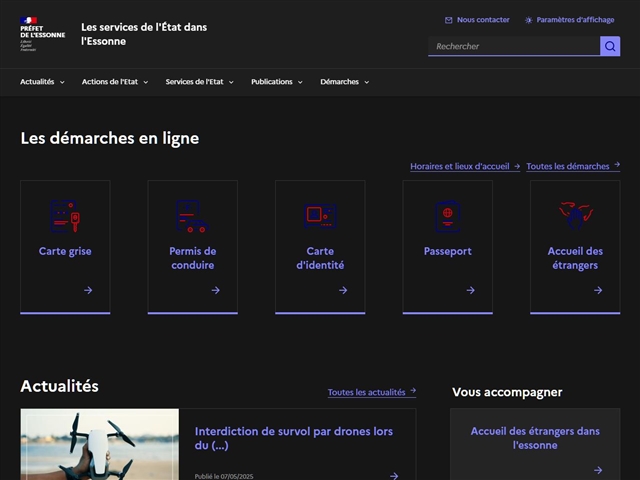Open the Nous contacter link

coord(477,20)
